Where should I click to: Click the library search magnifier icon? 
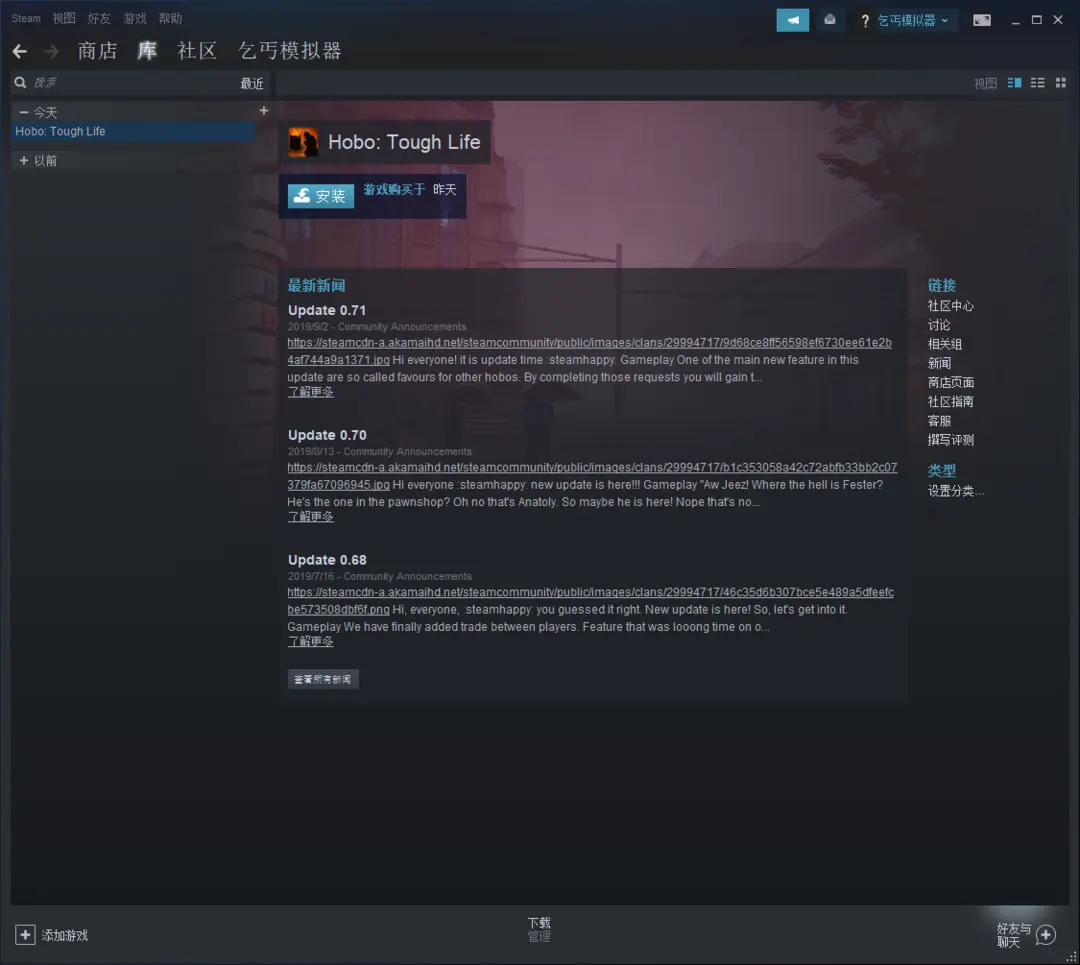(21, 83)
